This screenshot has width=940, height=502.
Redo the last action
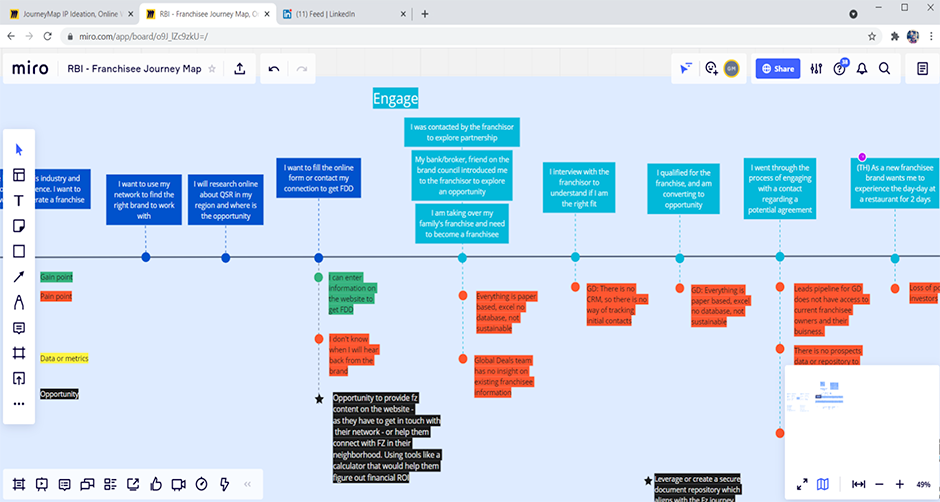click(302, 69)
